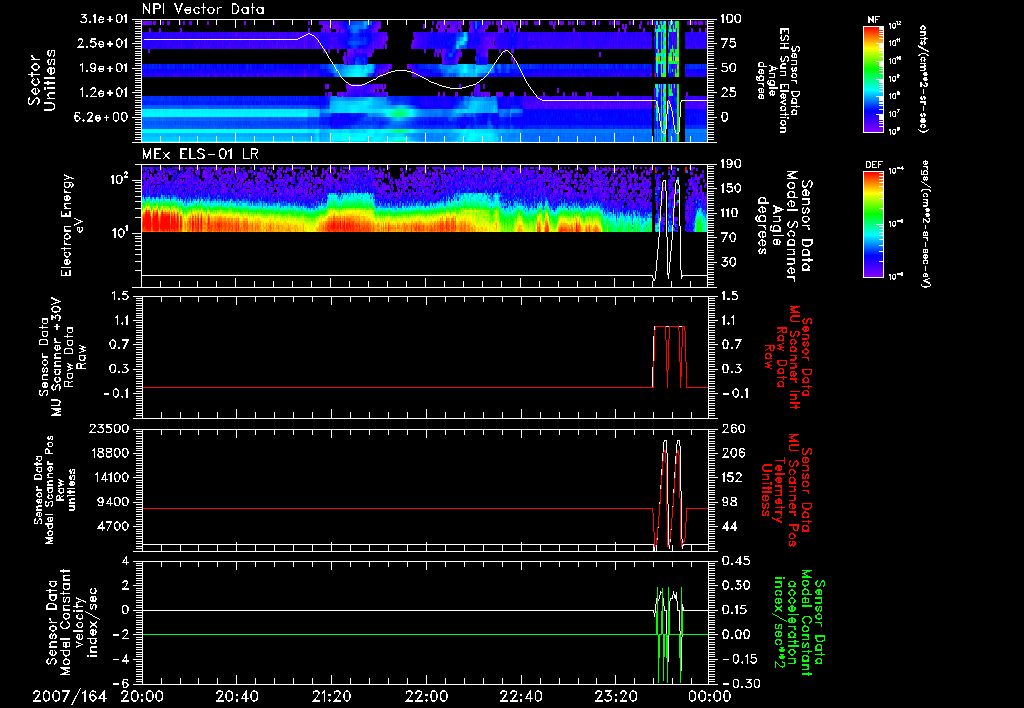Click the '20:40' time tick label
Screen dimensions: 1024x708
click(x=236, y=697)
